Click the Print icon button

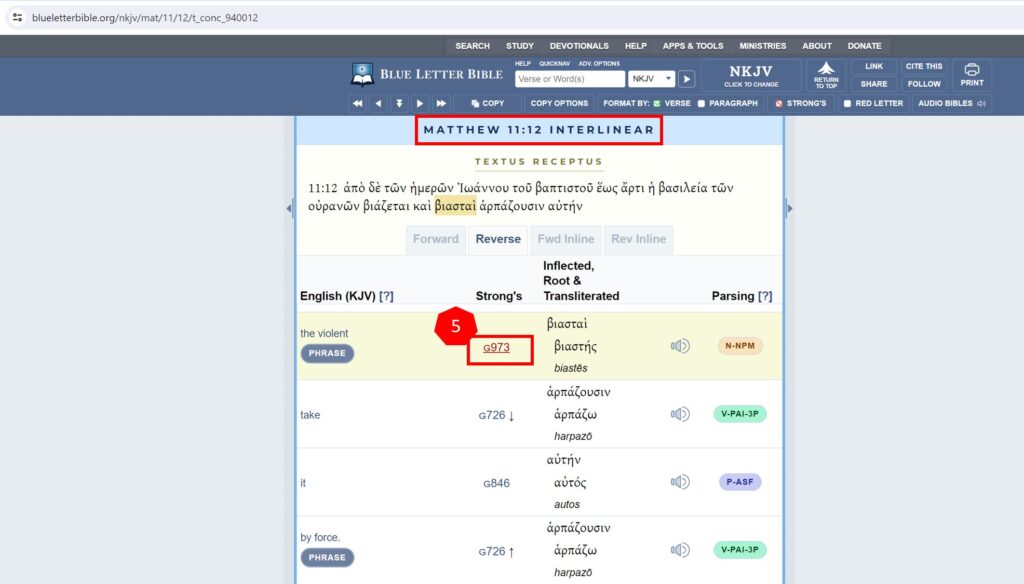(971, 75)
